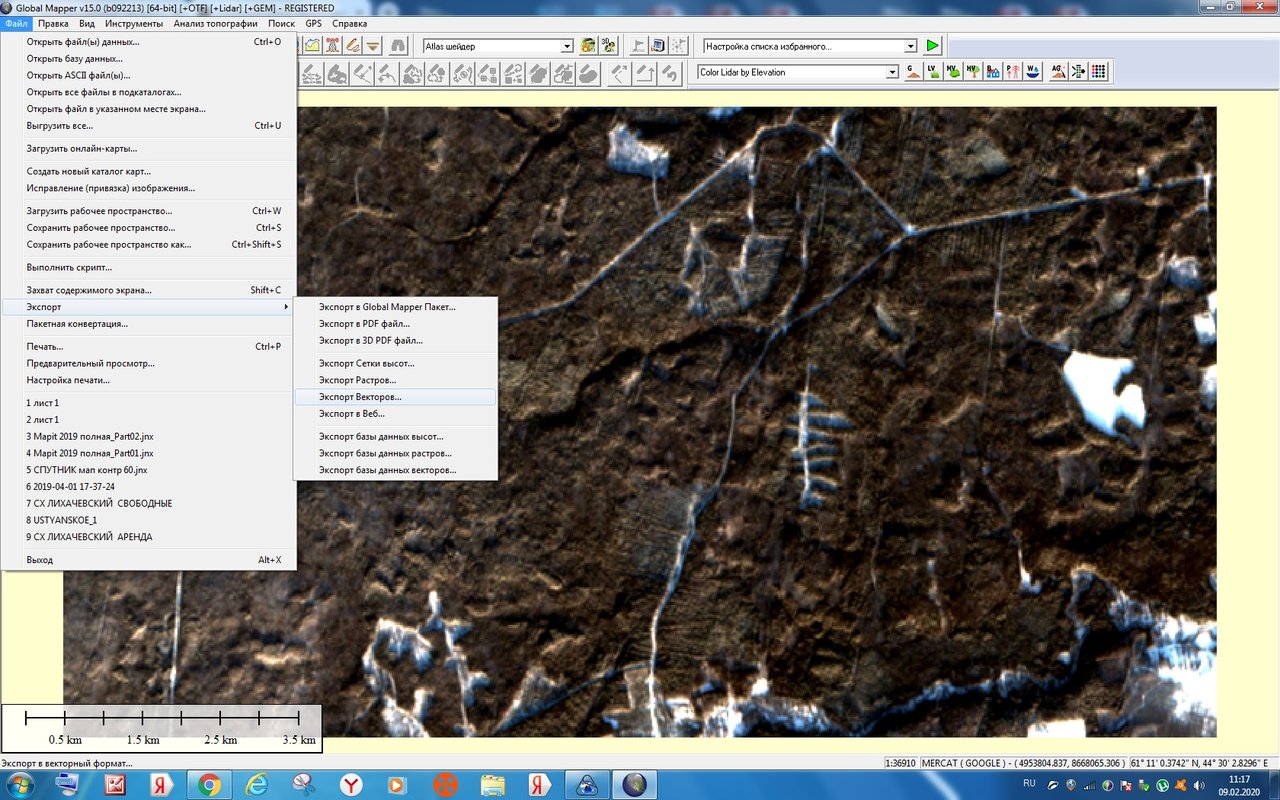Click the High Vegetation (HV) lidar icon
The width and height of the screenshot is (1280, 800).
(x=973, y=72)
